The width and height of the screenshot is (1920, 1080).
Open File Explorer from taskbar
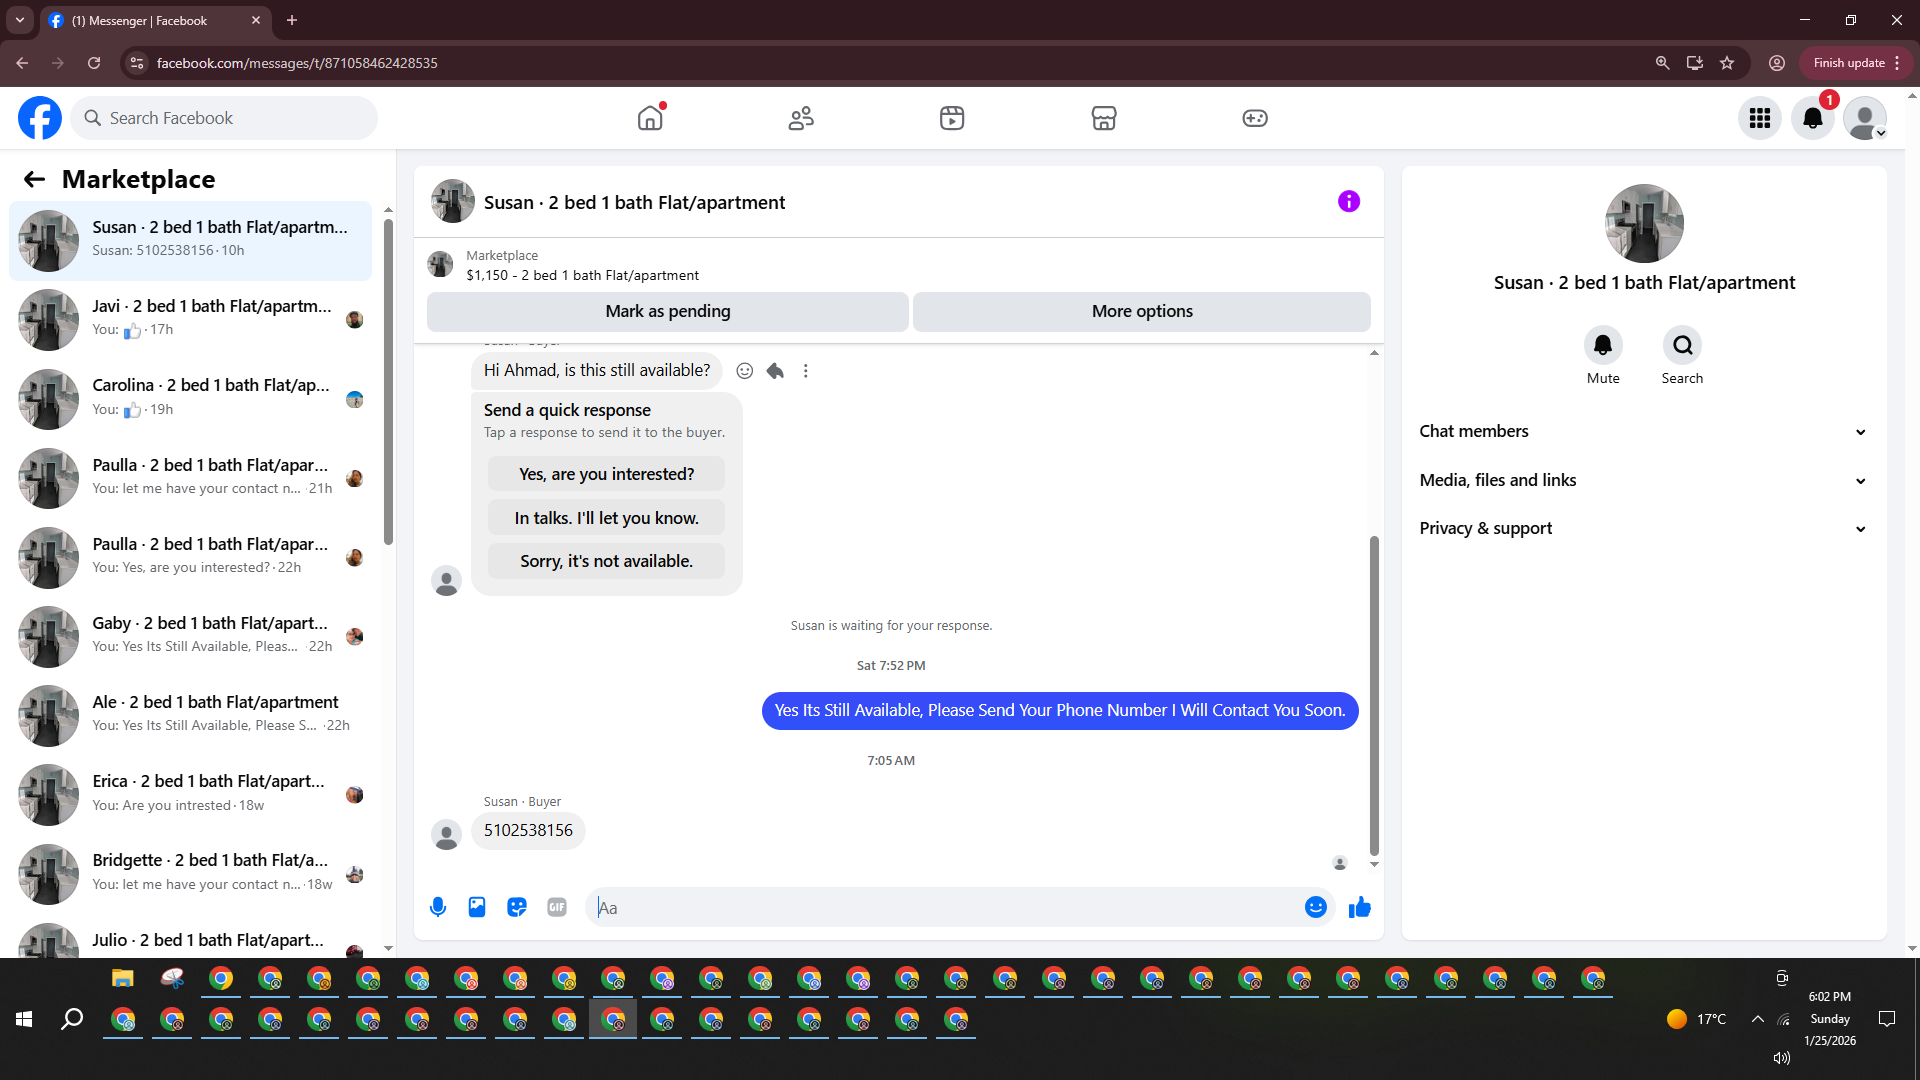122,978
